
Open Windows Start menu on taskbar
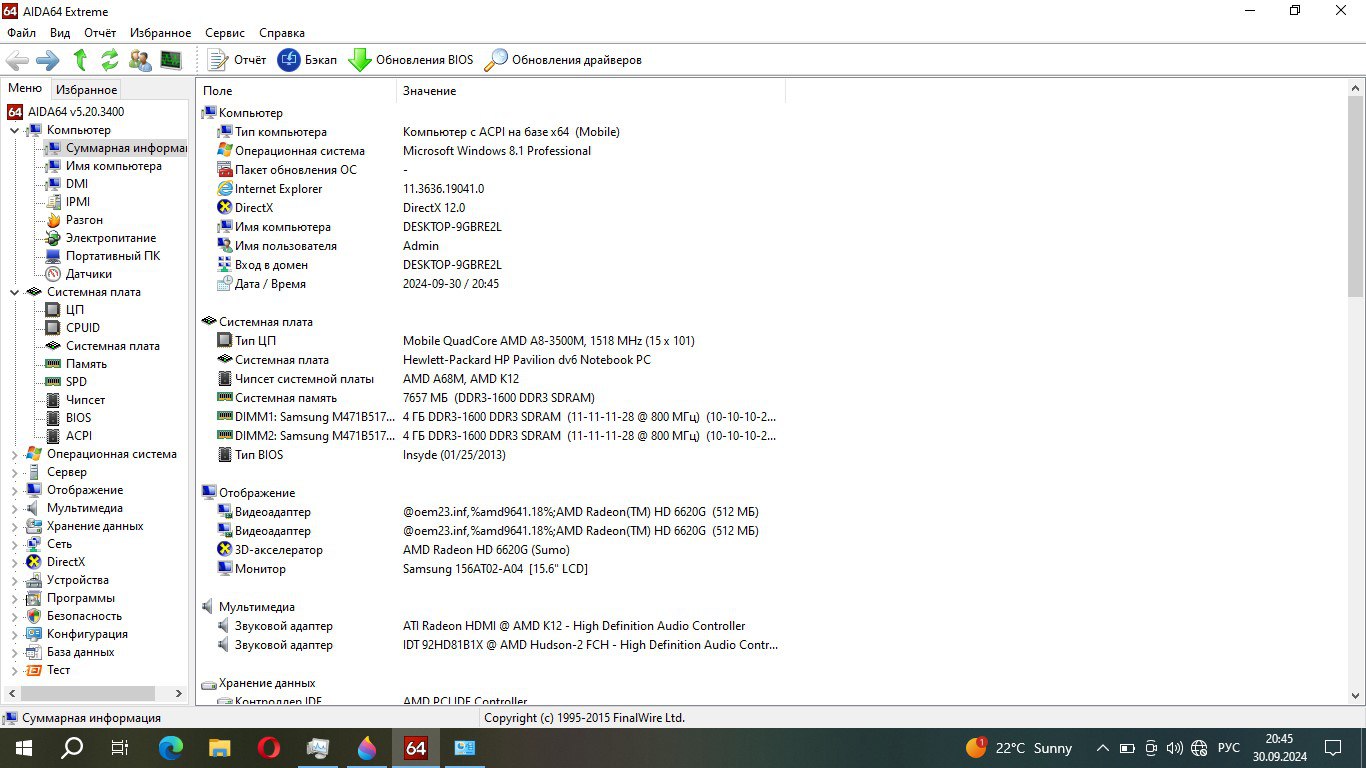[x=22, y=747]
